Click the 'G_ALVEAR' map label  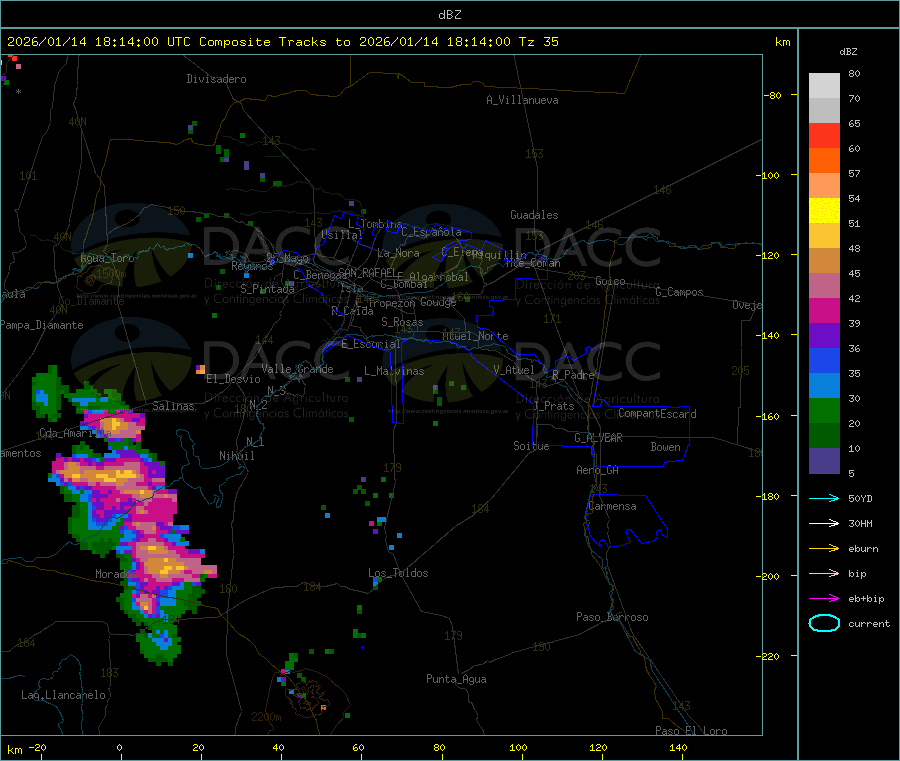click(x=598, y=438)
